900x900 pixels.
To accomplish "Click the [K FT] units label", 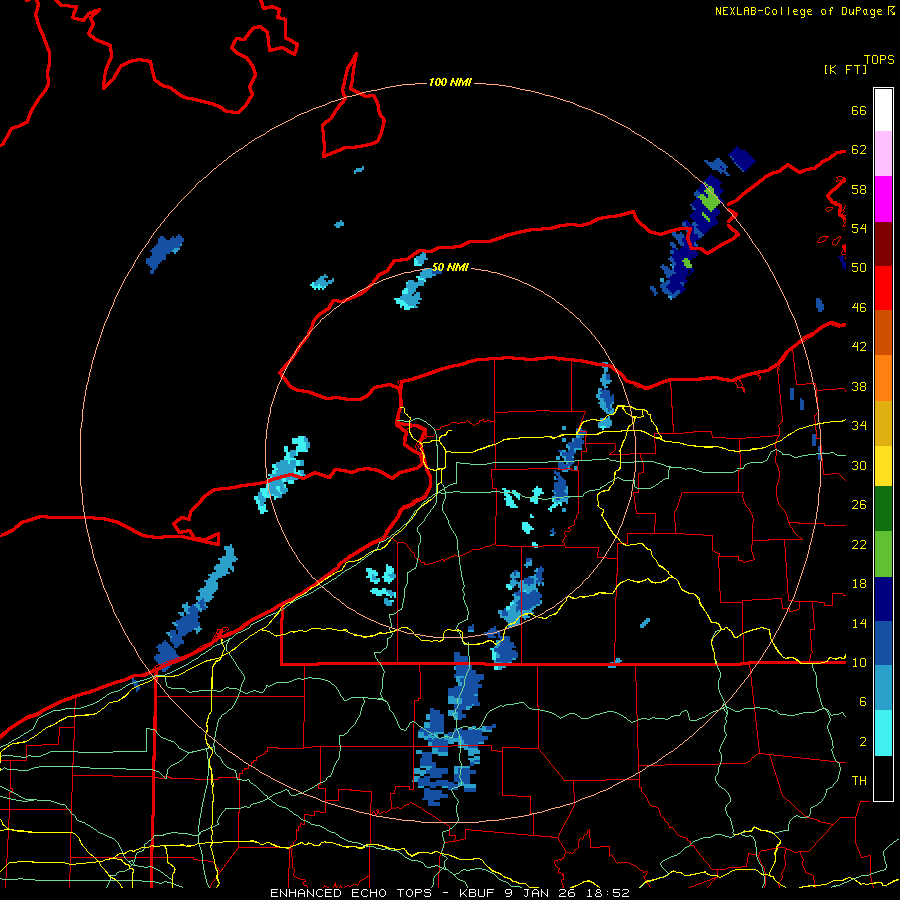I will coord(845,69).
